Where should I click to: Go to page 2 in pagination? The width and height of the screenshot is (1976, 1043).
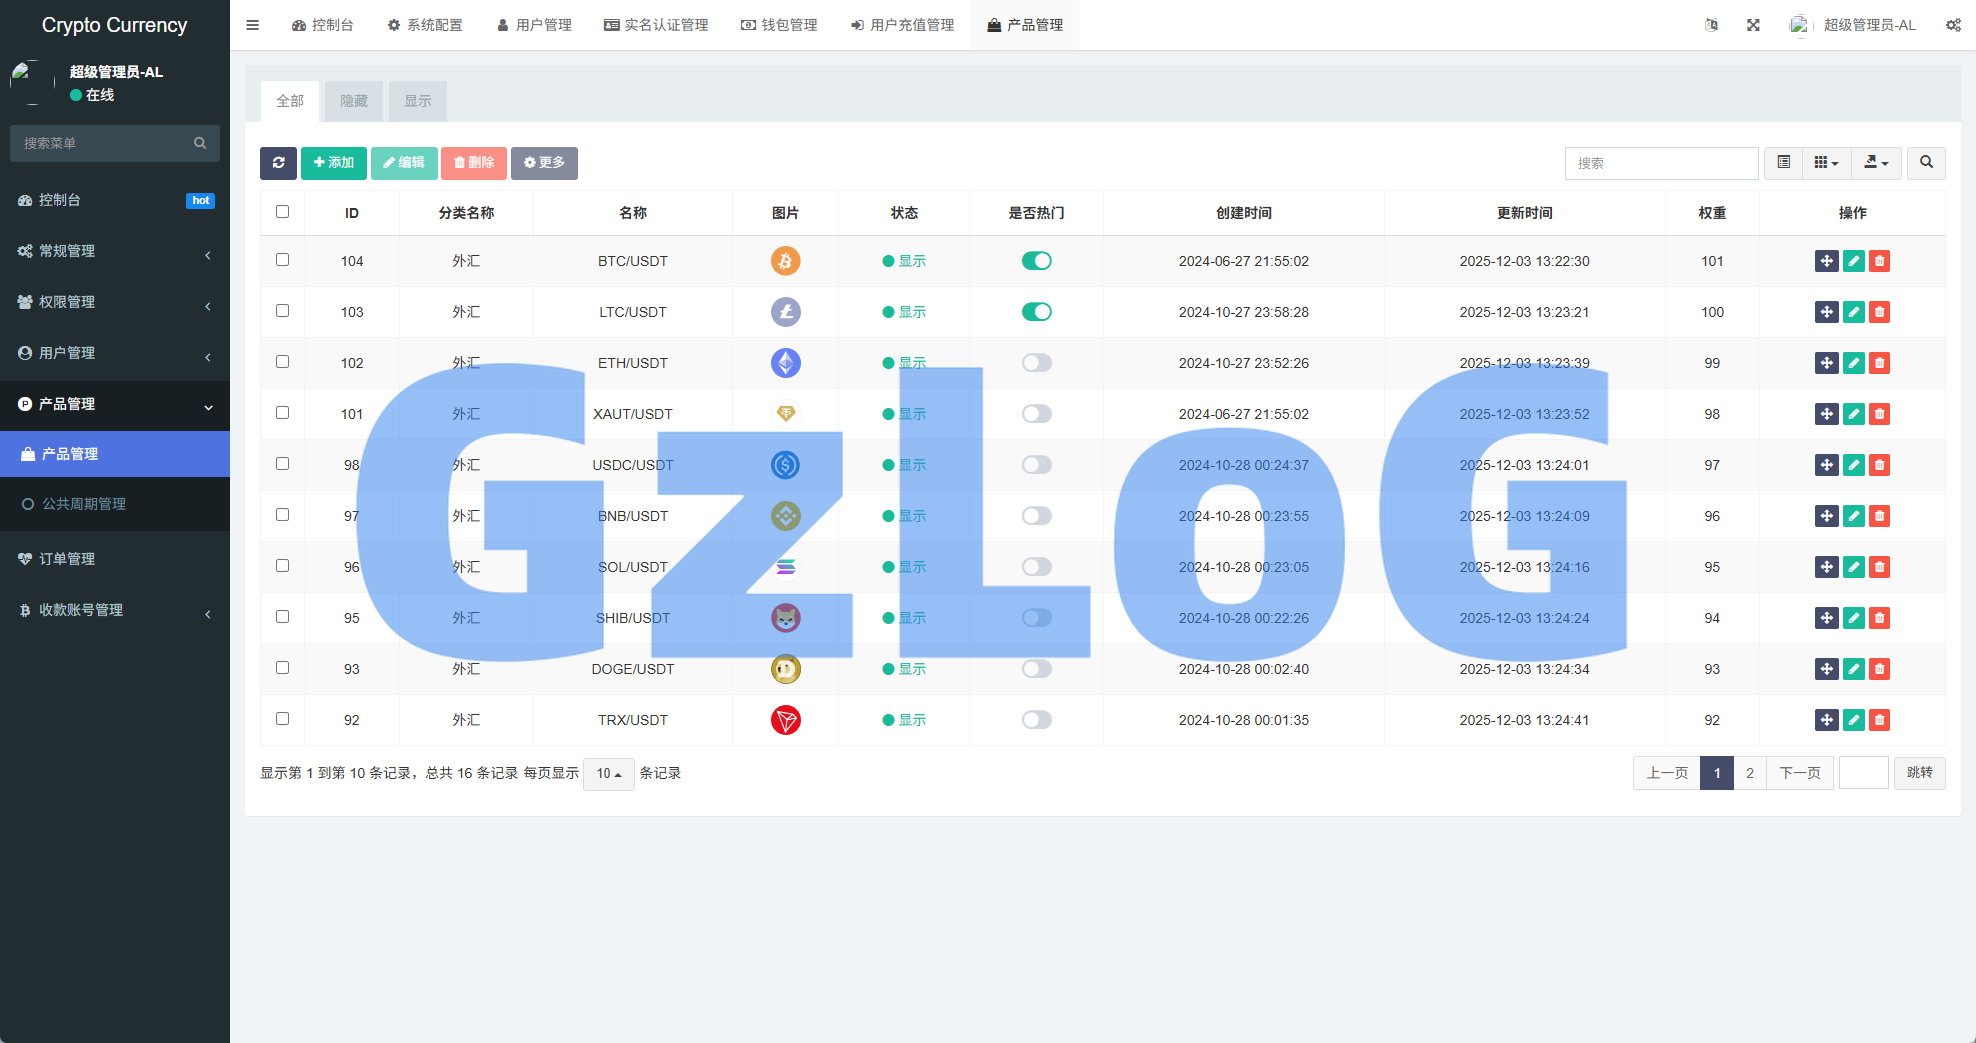pyautogui.click(x=1749, y=772)
